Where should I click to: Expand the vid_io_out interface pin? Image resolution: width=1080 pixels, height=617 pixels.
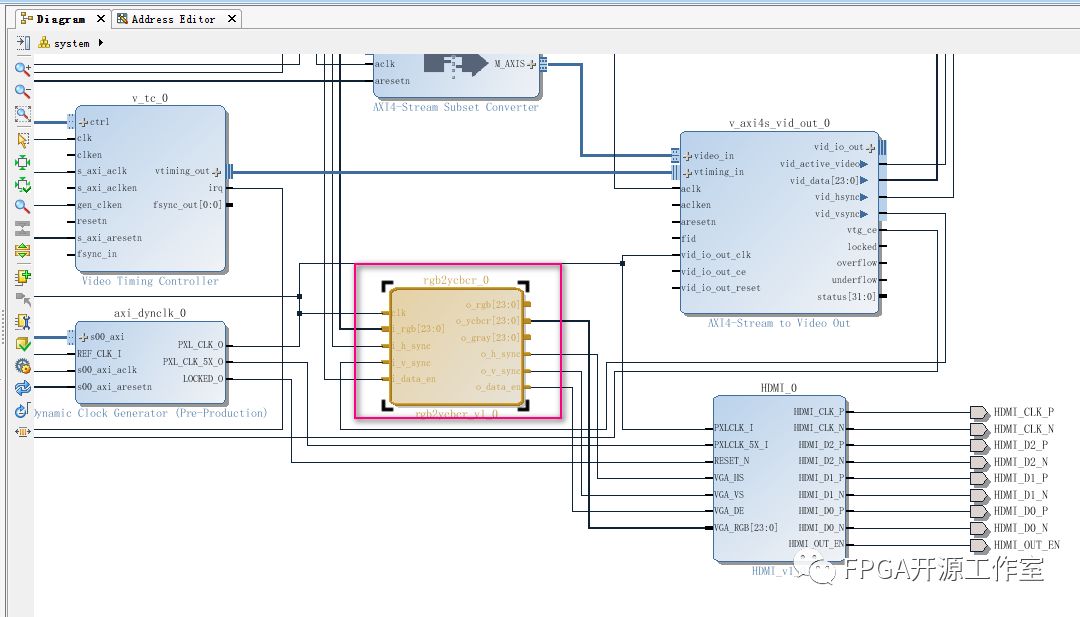tap(870, 147)
